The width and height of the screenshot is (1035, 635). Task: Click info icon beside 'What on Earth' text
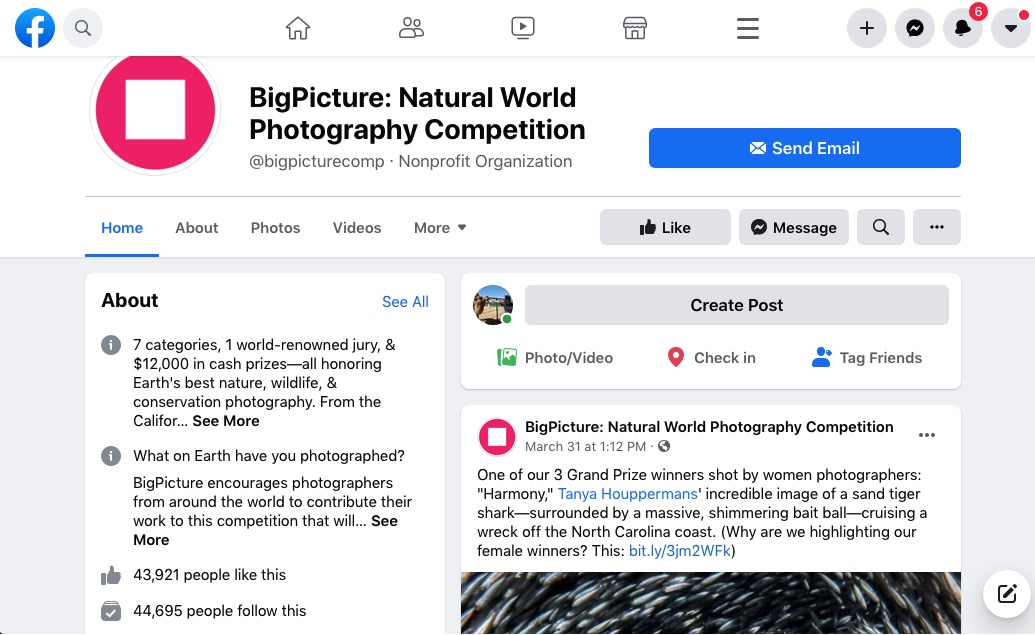[x=111, y=456]
